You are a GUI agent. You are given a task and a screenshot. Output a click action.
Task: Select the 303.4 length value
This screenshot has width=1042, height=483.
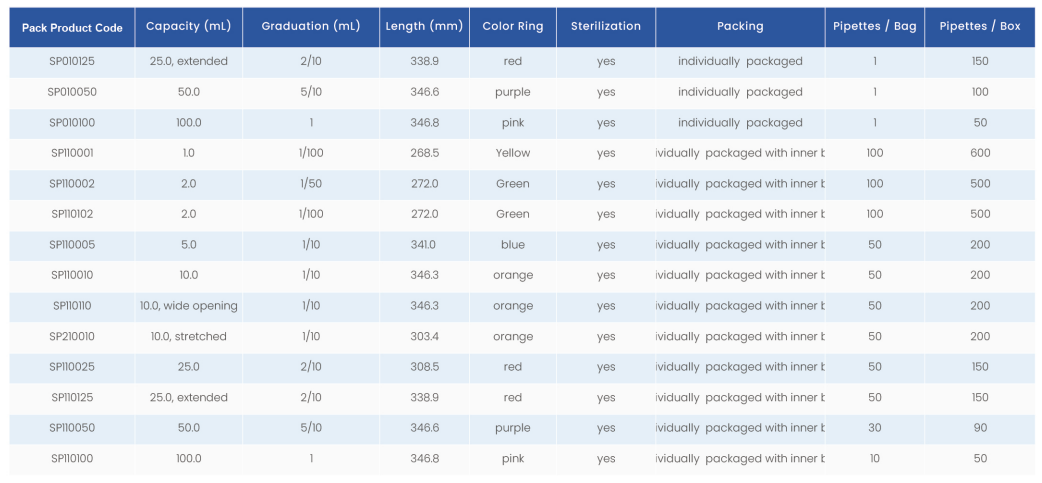[424, 336]
